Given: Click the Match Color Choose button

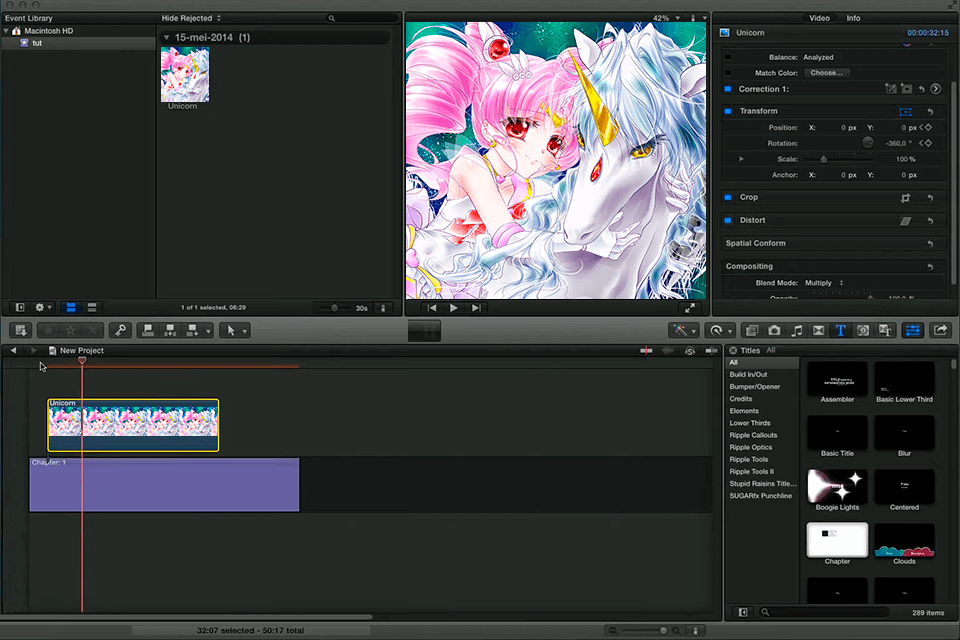Looking at the screenshot, I should click(x=827, y=72).
